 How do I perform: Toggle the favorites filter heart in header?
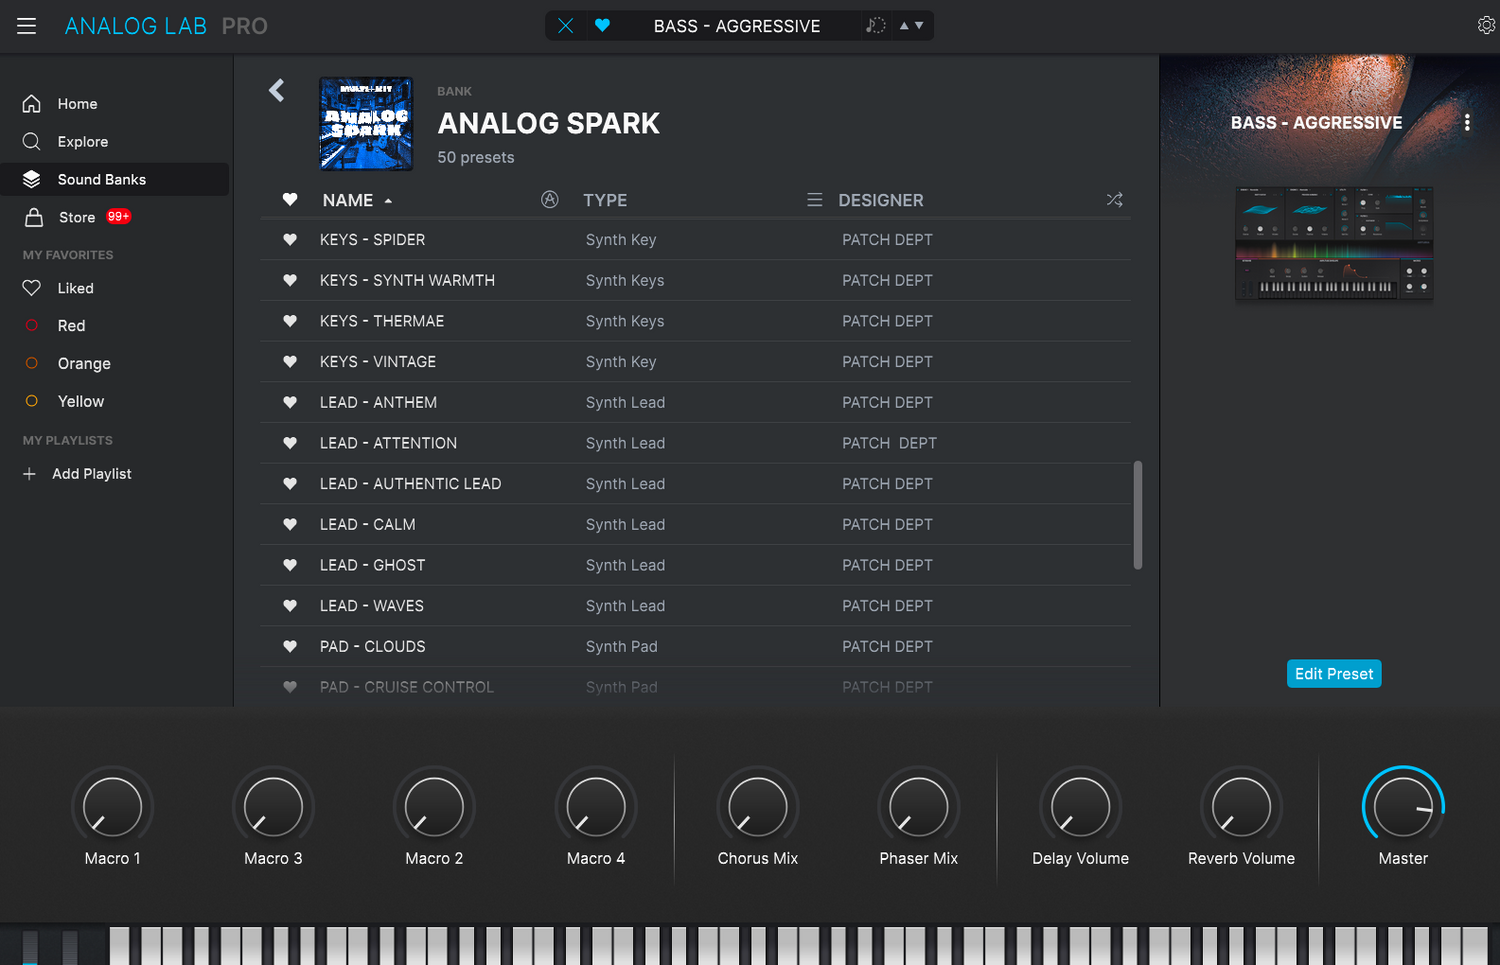coord(290,200)
